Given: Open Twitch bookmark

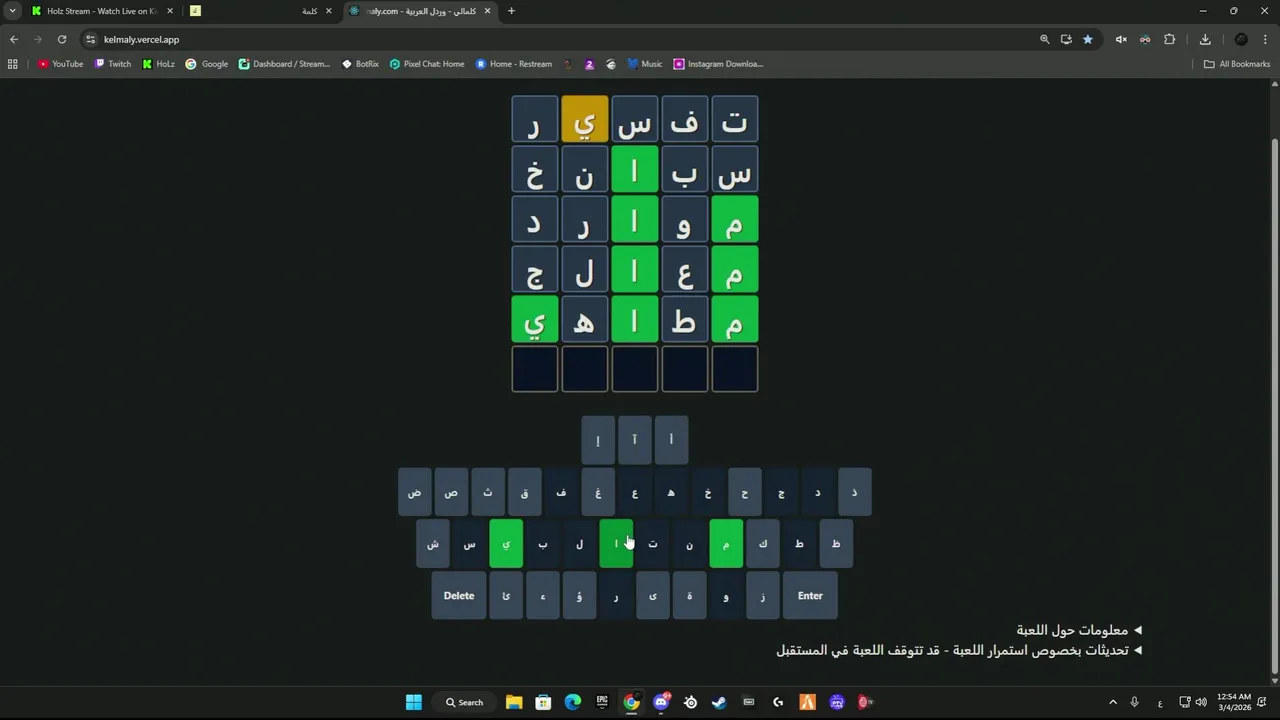Looking at the screenshot, I should [x=113, y=64].
